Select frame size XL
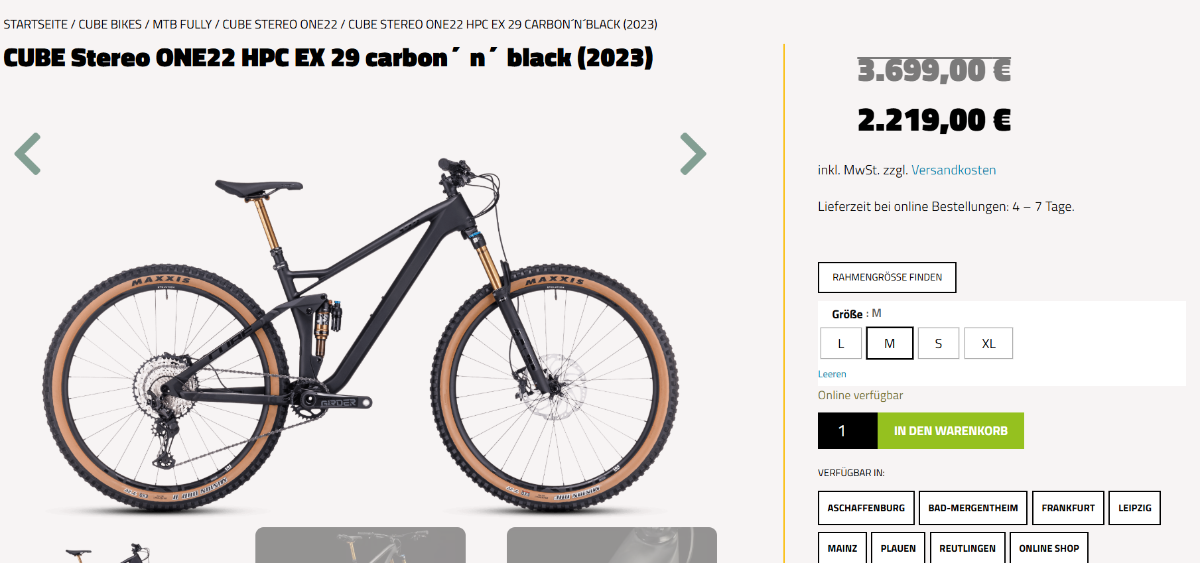 [x=988, y=343]
